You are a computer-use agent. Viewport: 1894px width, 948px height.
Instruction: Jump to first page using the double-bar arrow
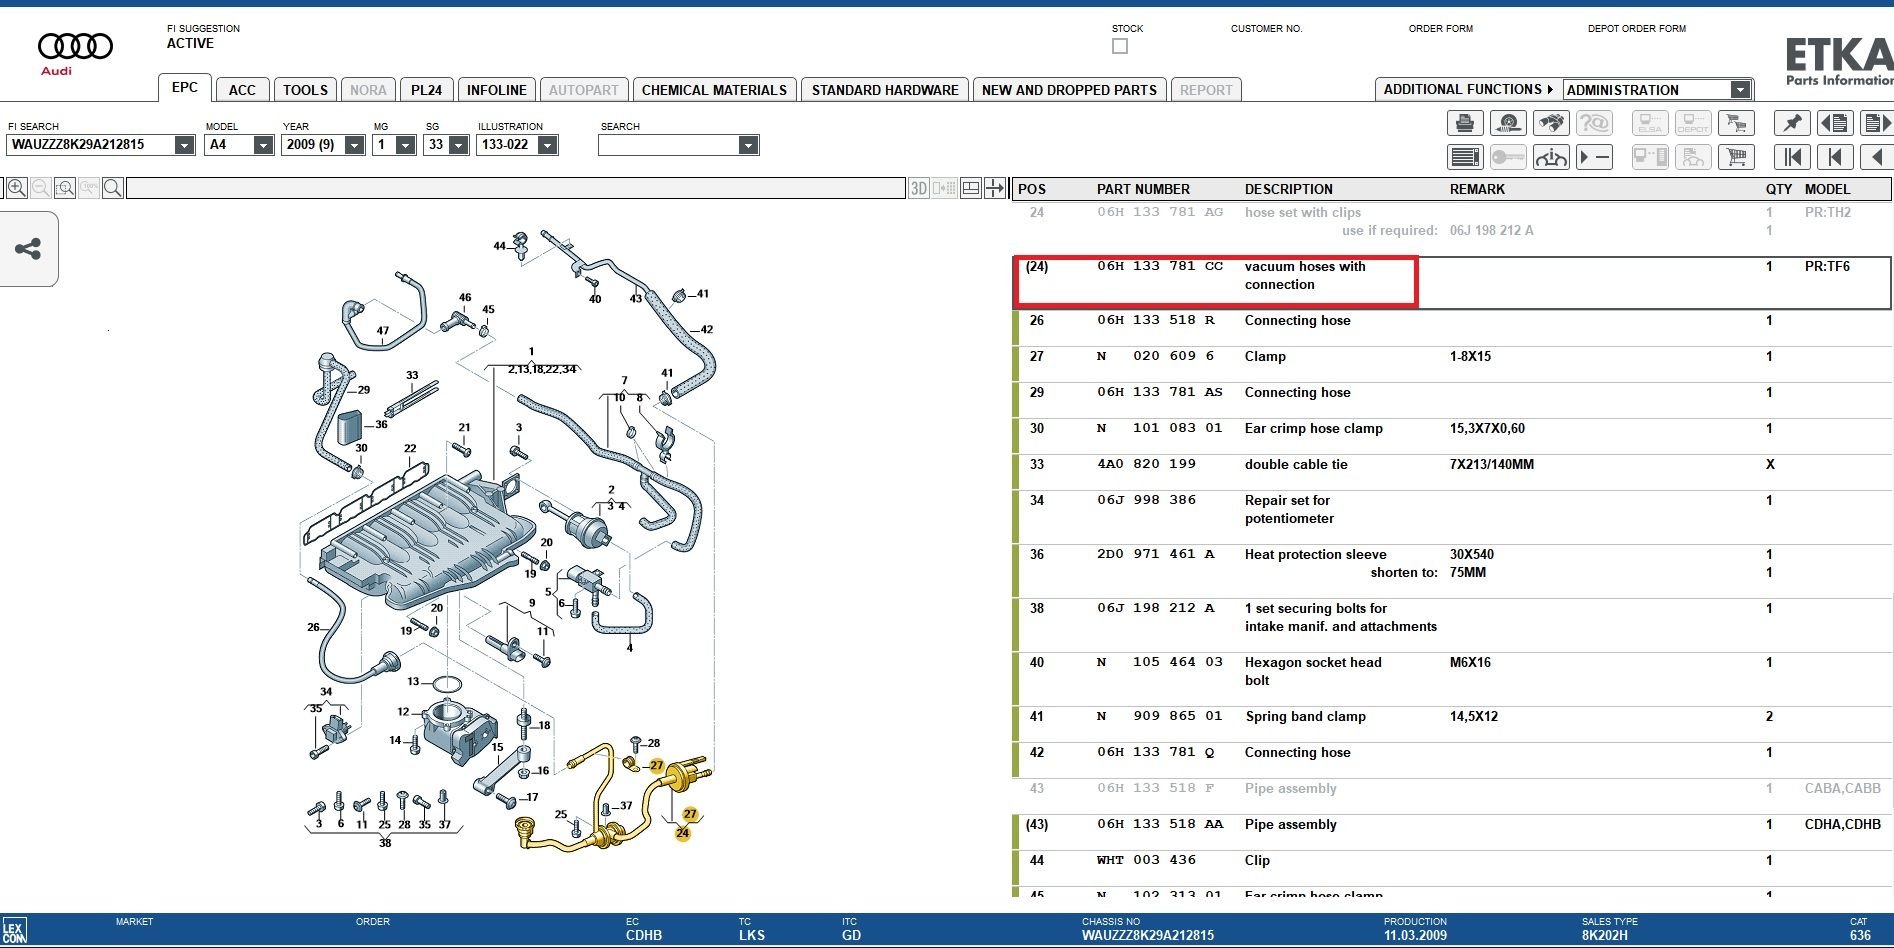pos(1792,157)
